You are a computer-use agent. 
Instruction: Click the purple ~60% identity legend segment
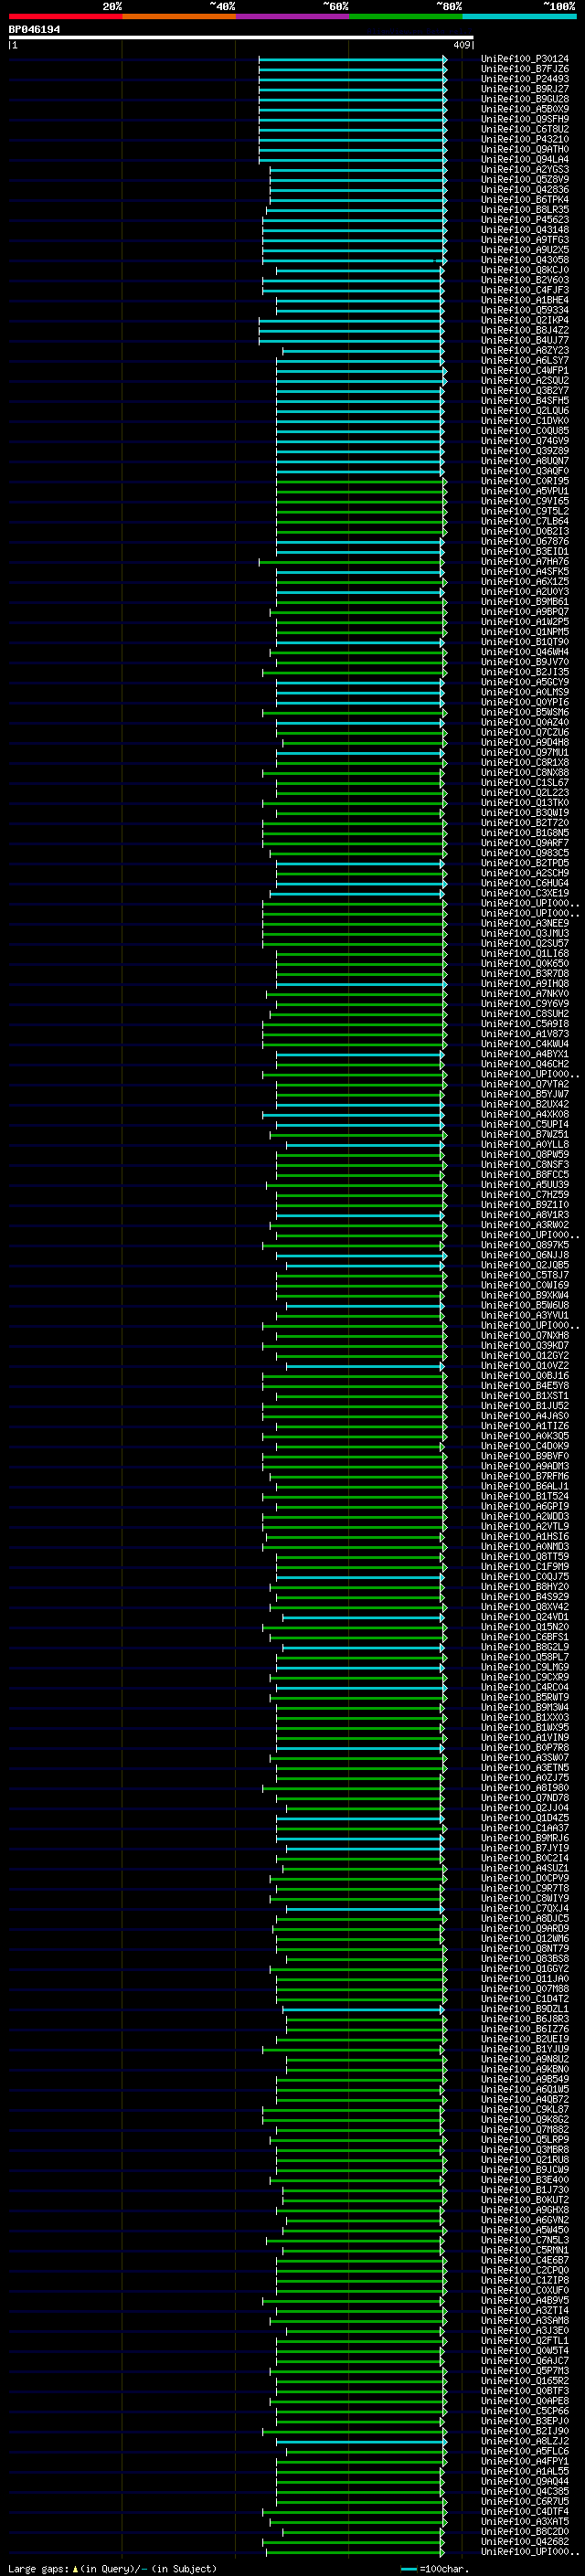[x=292, y=16]
